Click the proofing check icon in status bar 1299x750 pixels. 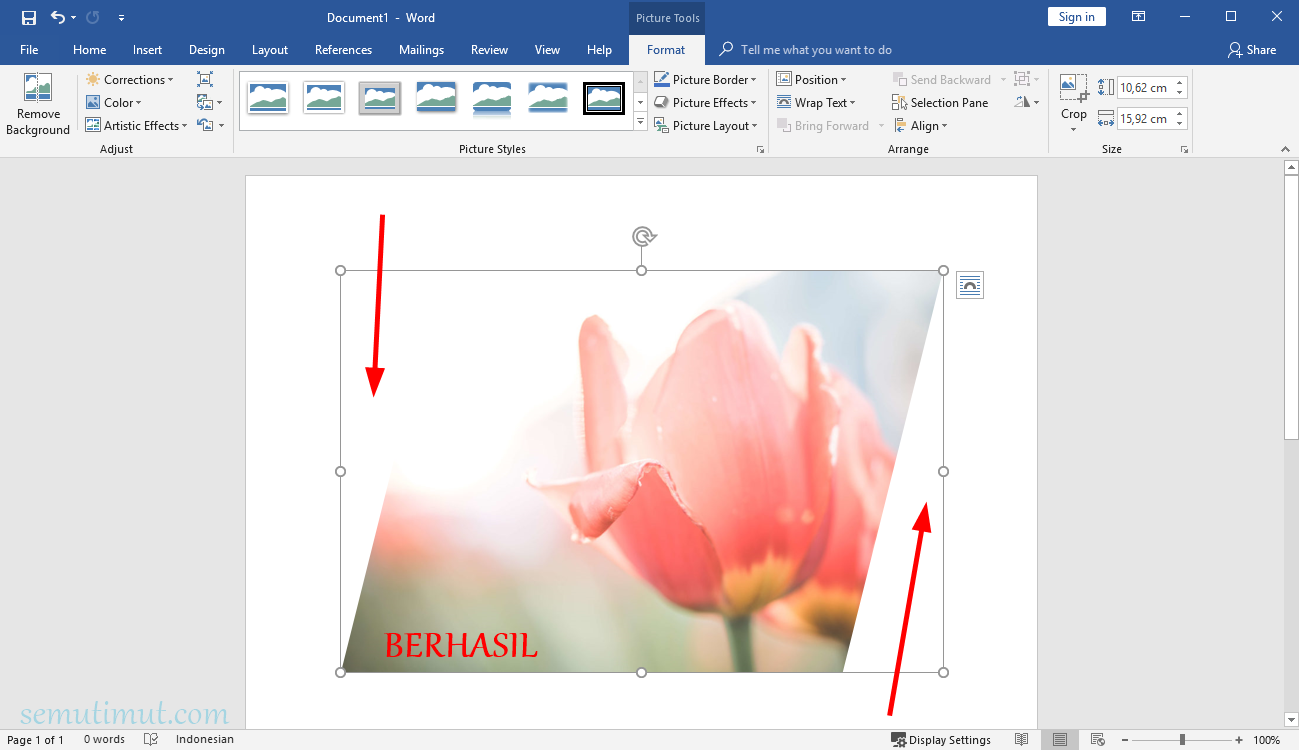click(151, 740)
